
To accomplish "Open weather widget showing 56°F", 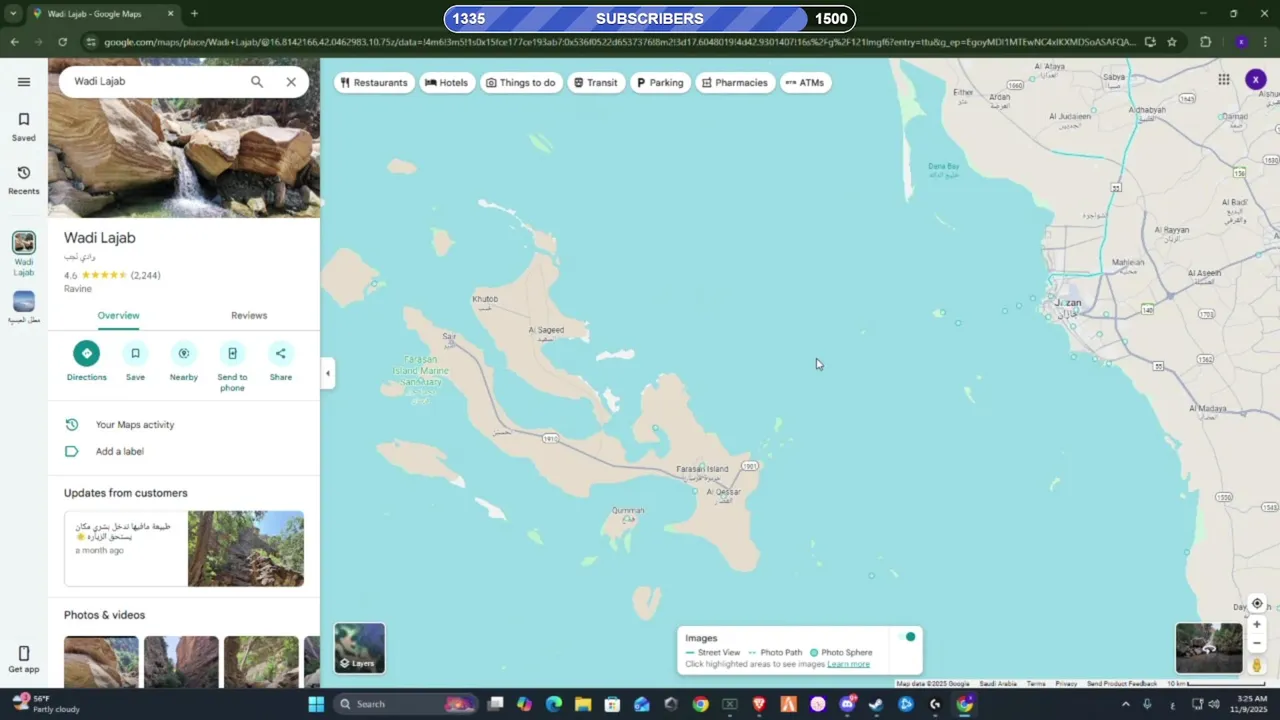I will pos(45,704).
